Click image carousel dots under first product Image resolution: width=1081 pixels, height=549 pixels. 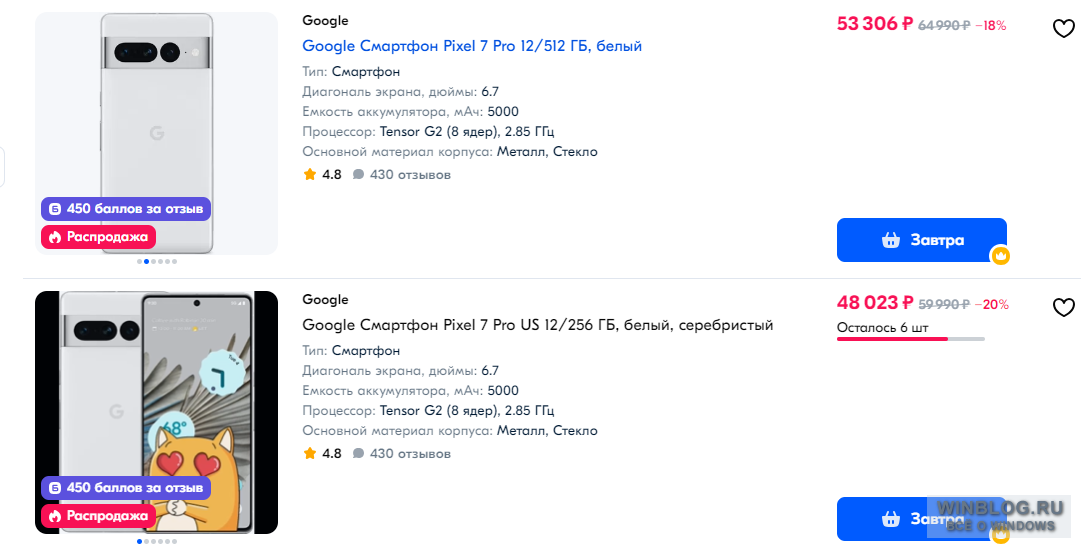click(x=157, y=261)
